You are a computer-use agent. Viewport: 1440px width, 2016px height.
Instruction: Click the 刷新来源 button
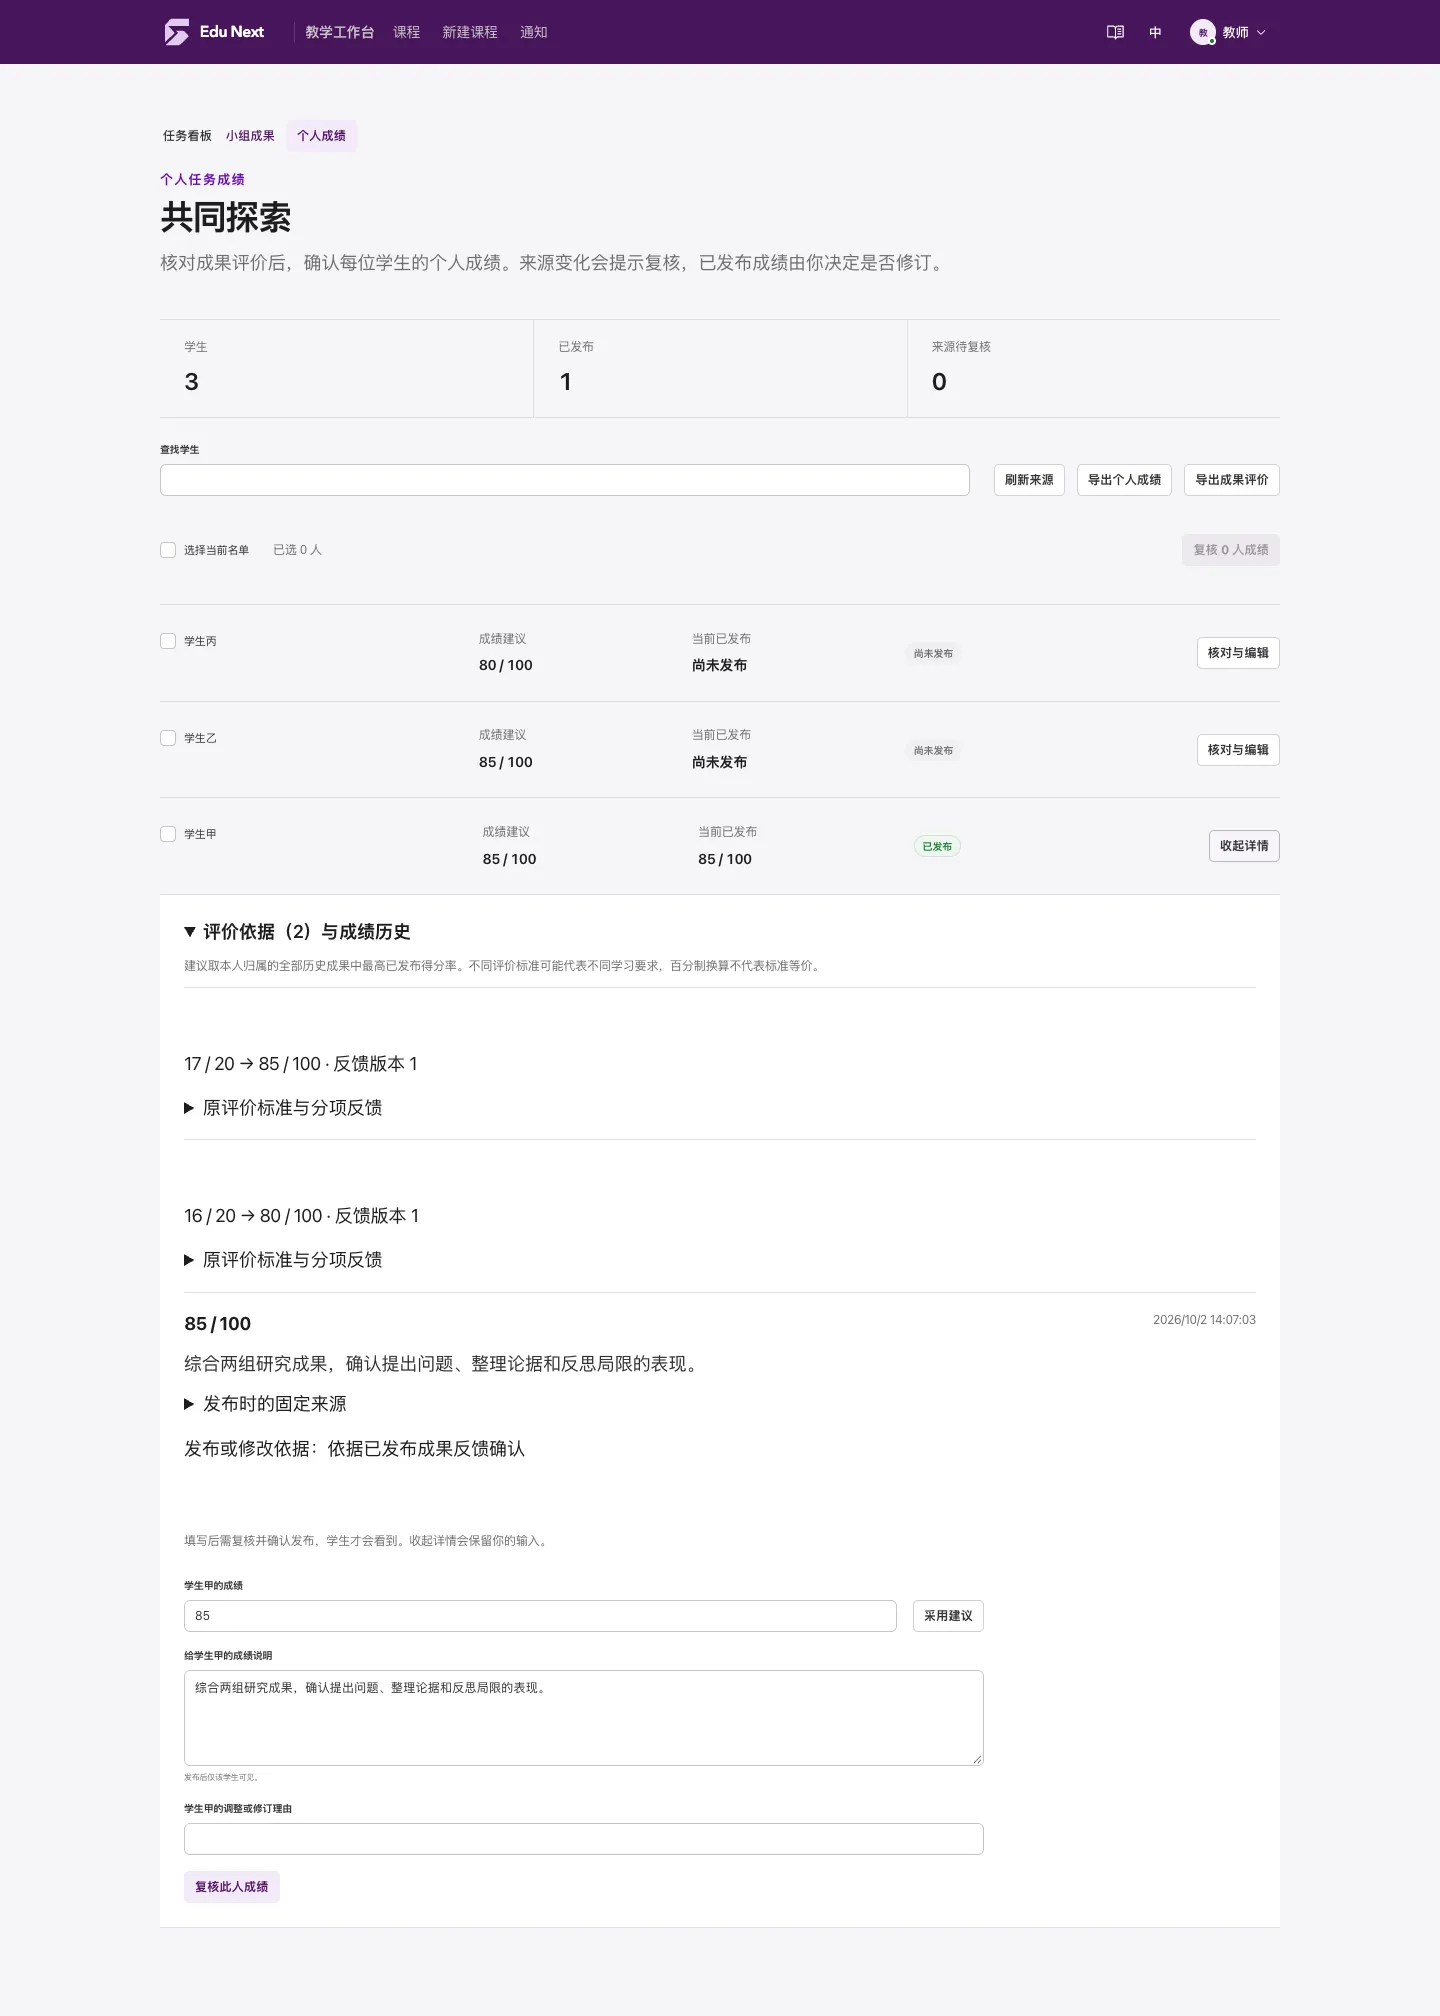click(x=1029, y=480)
